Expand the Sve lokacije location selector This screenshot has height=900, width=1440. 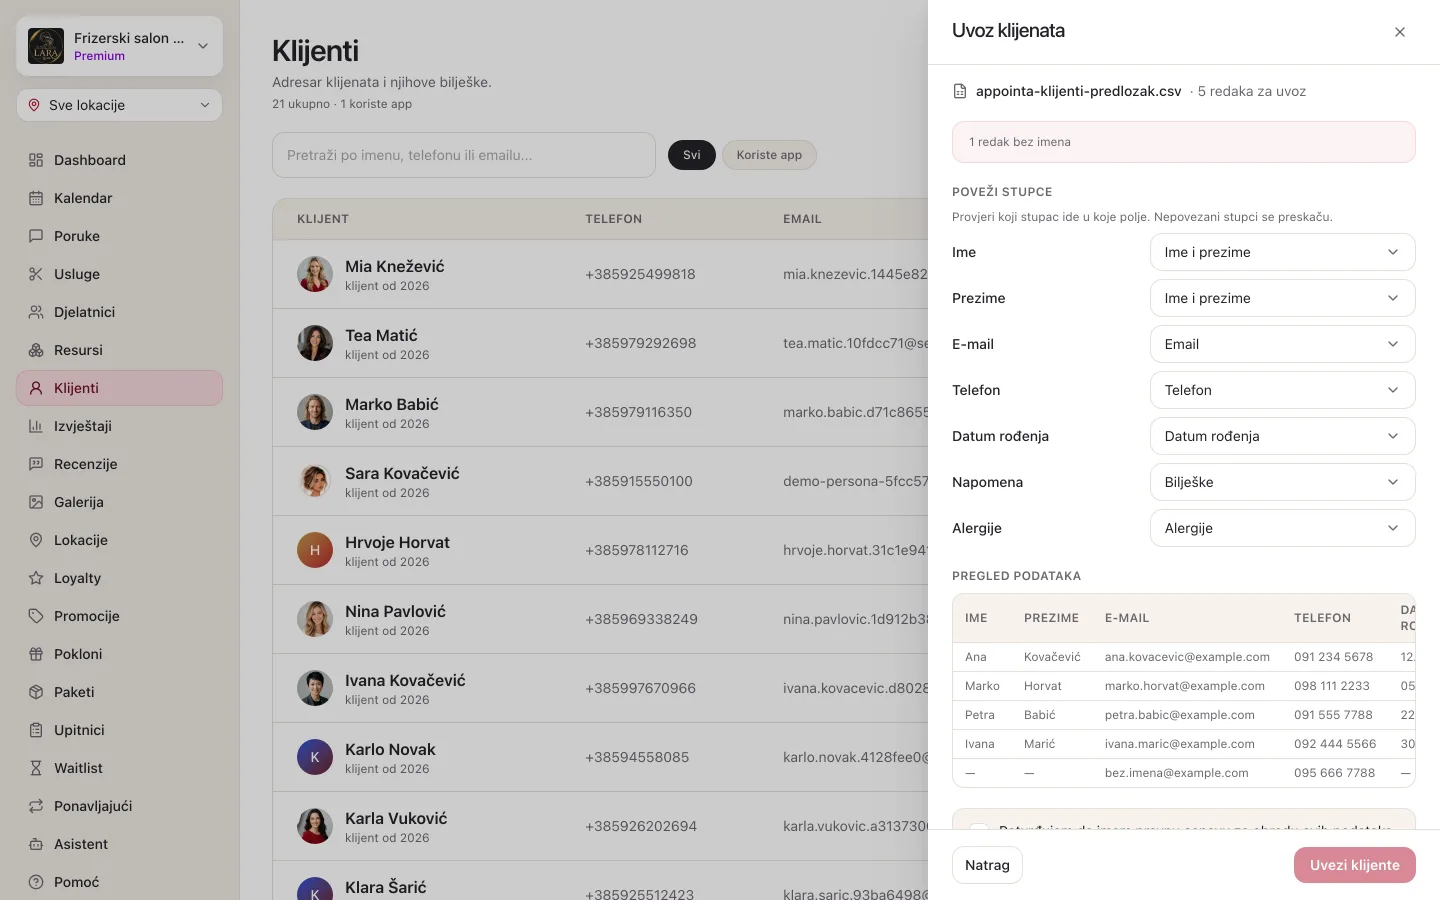click(x=119, y=105)
